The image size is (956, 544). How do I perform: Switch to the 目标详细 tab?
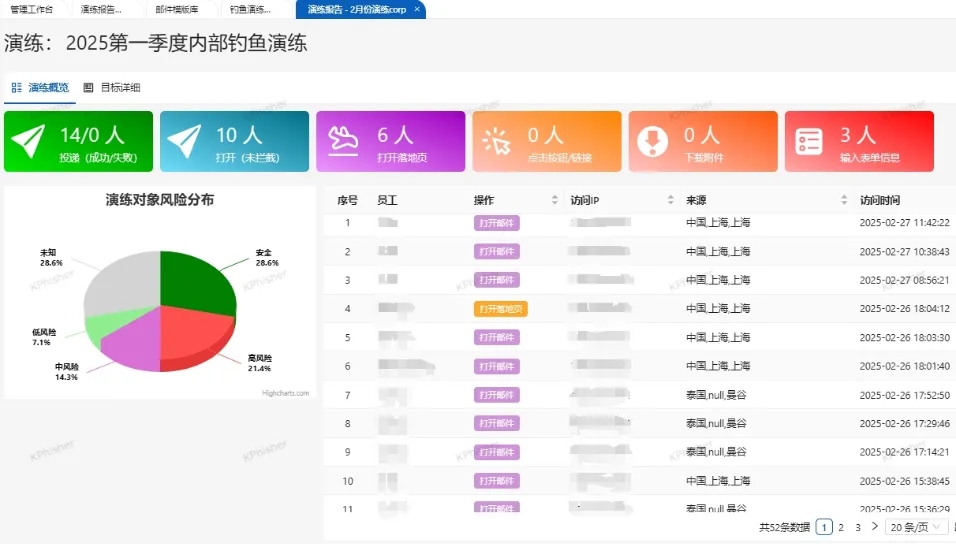(112, 88)
